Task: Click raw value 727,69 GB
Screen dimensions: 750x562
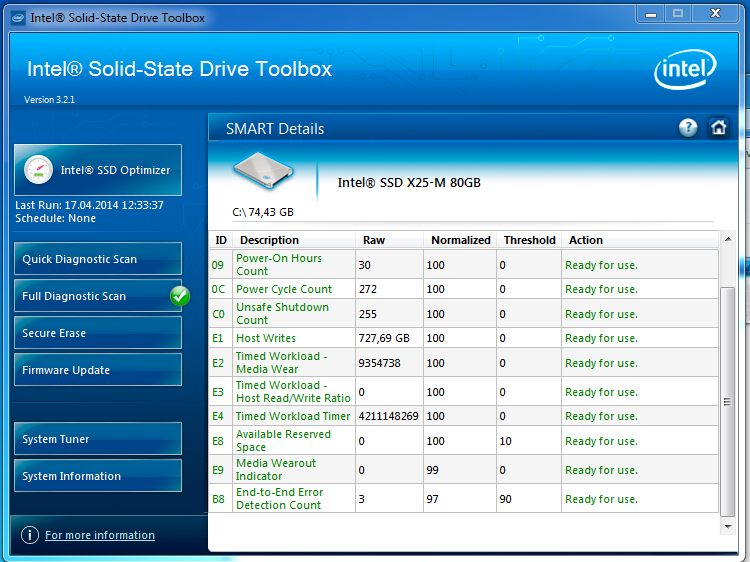Action: [384, 338]
